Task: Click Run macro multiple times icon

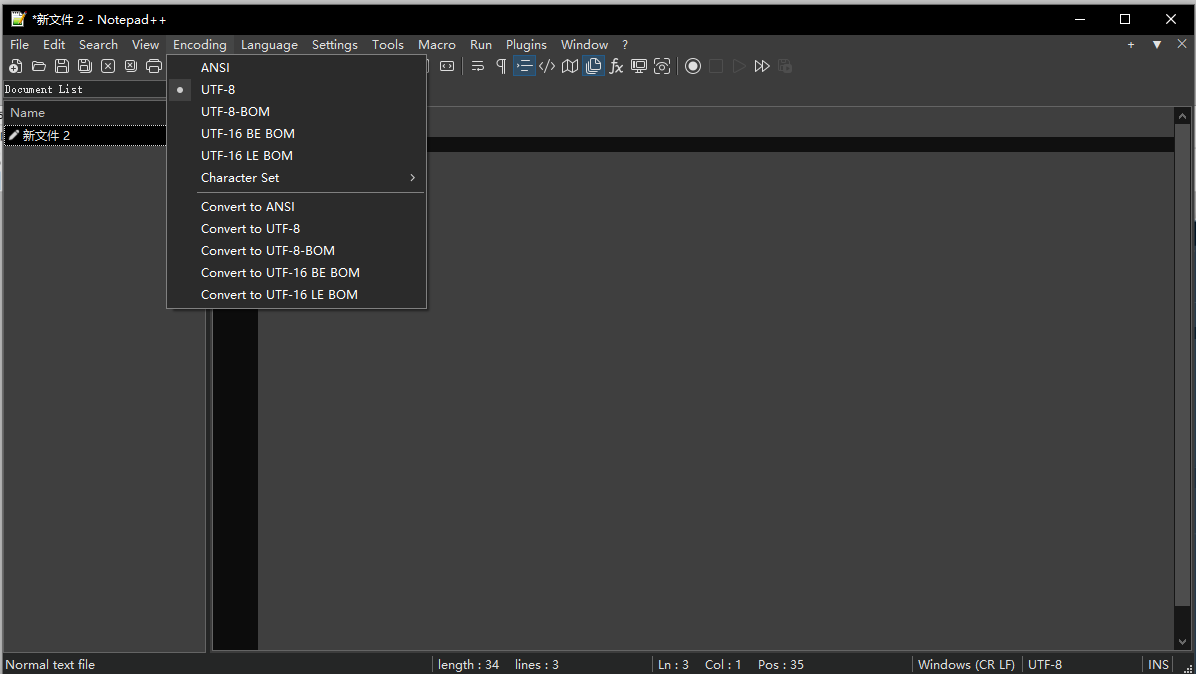Action: click(761, 66)
